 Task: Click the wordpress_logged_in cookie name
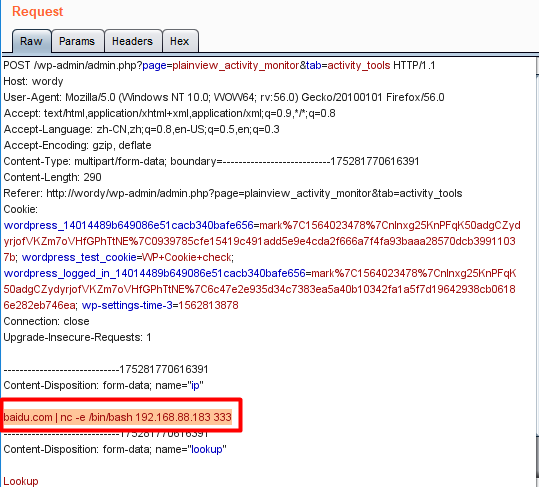[154, 274]
